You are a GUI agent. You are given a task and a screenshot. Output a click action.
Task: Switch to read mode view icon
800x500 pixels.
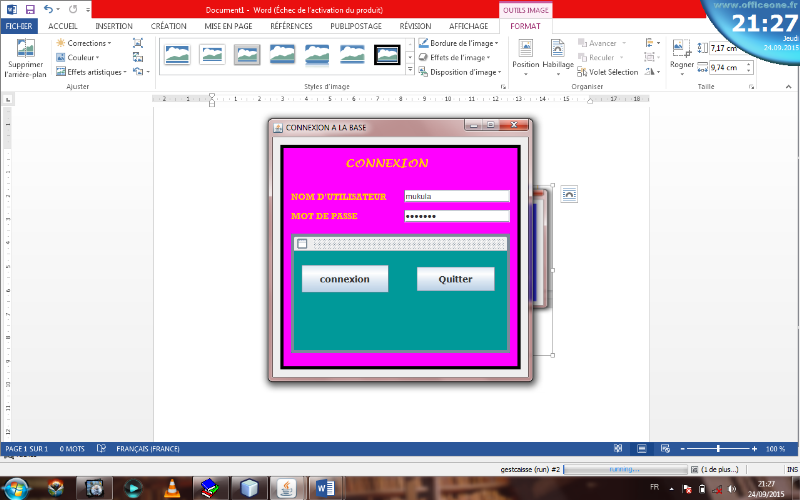pos(618,448)
